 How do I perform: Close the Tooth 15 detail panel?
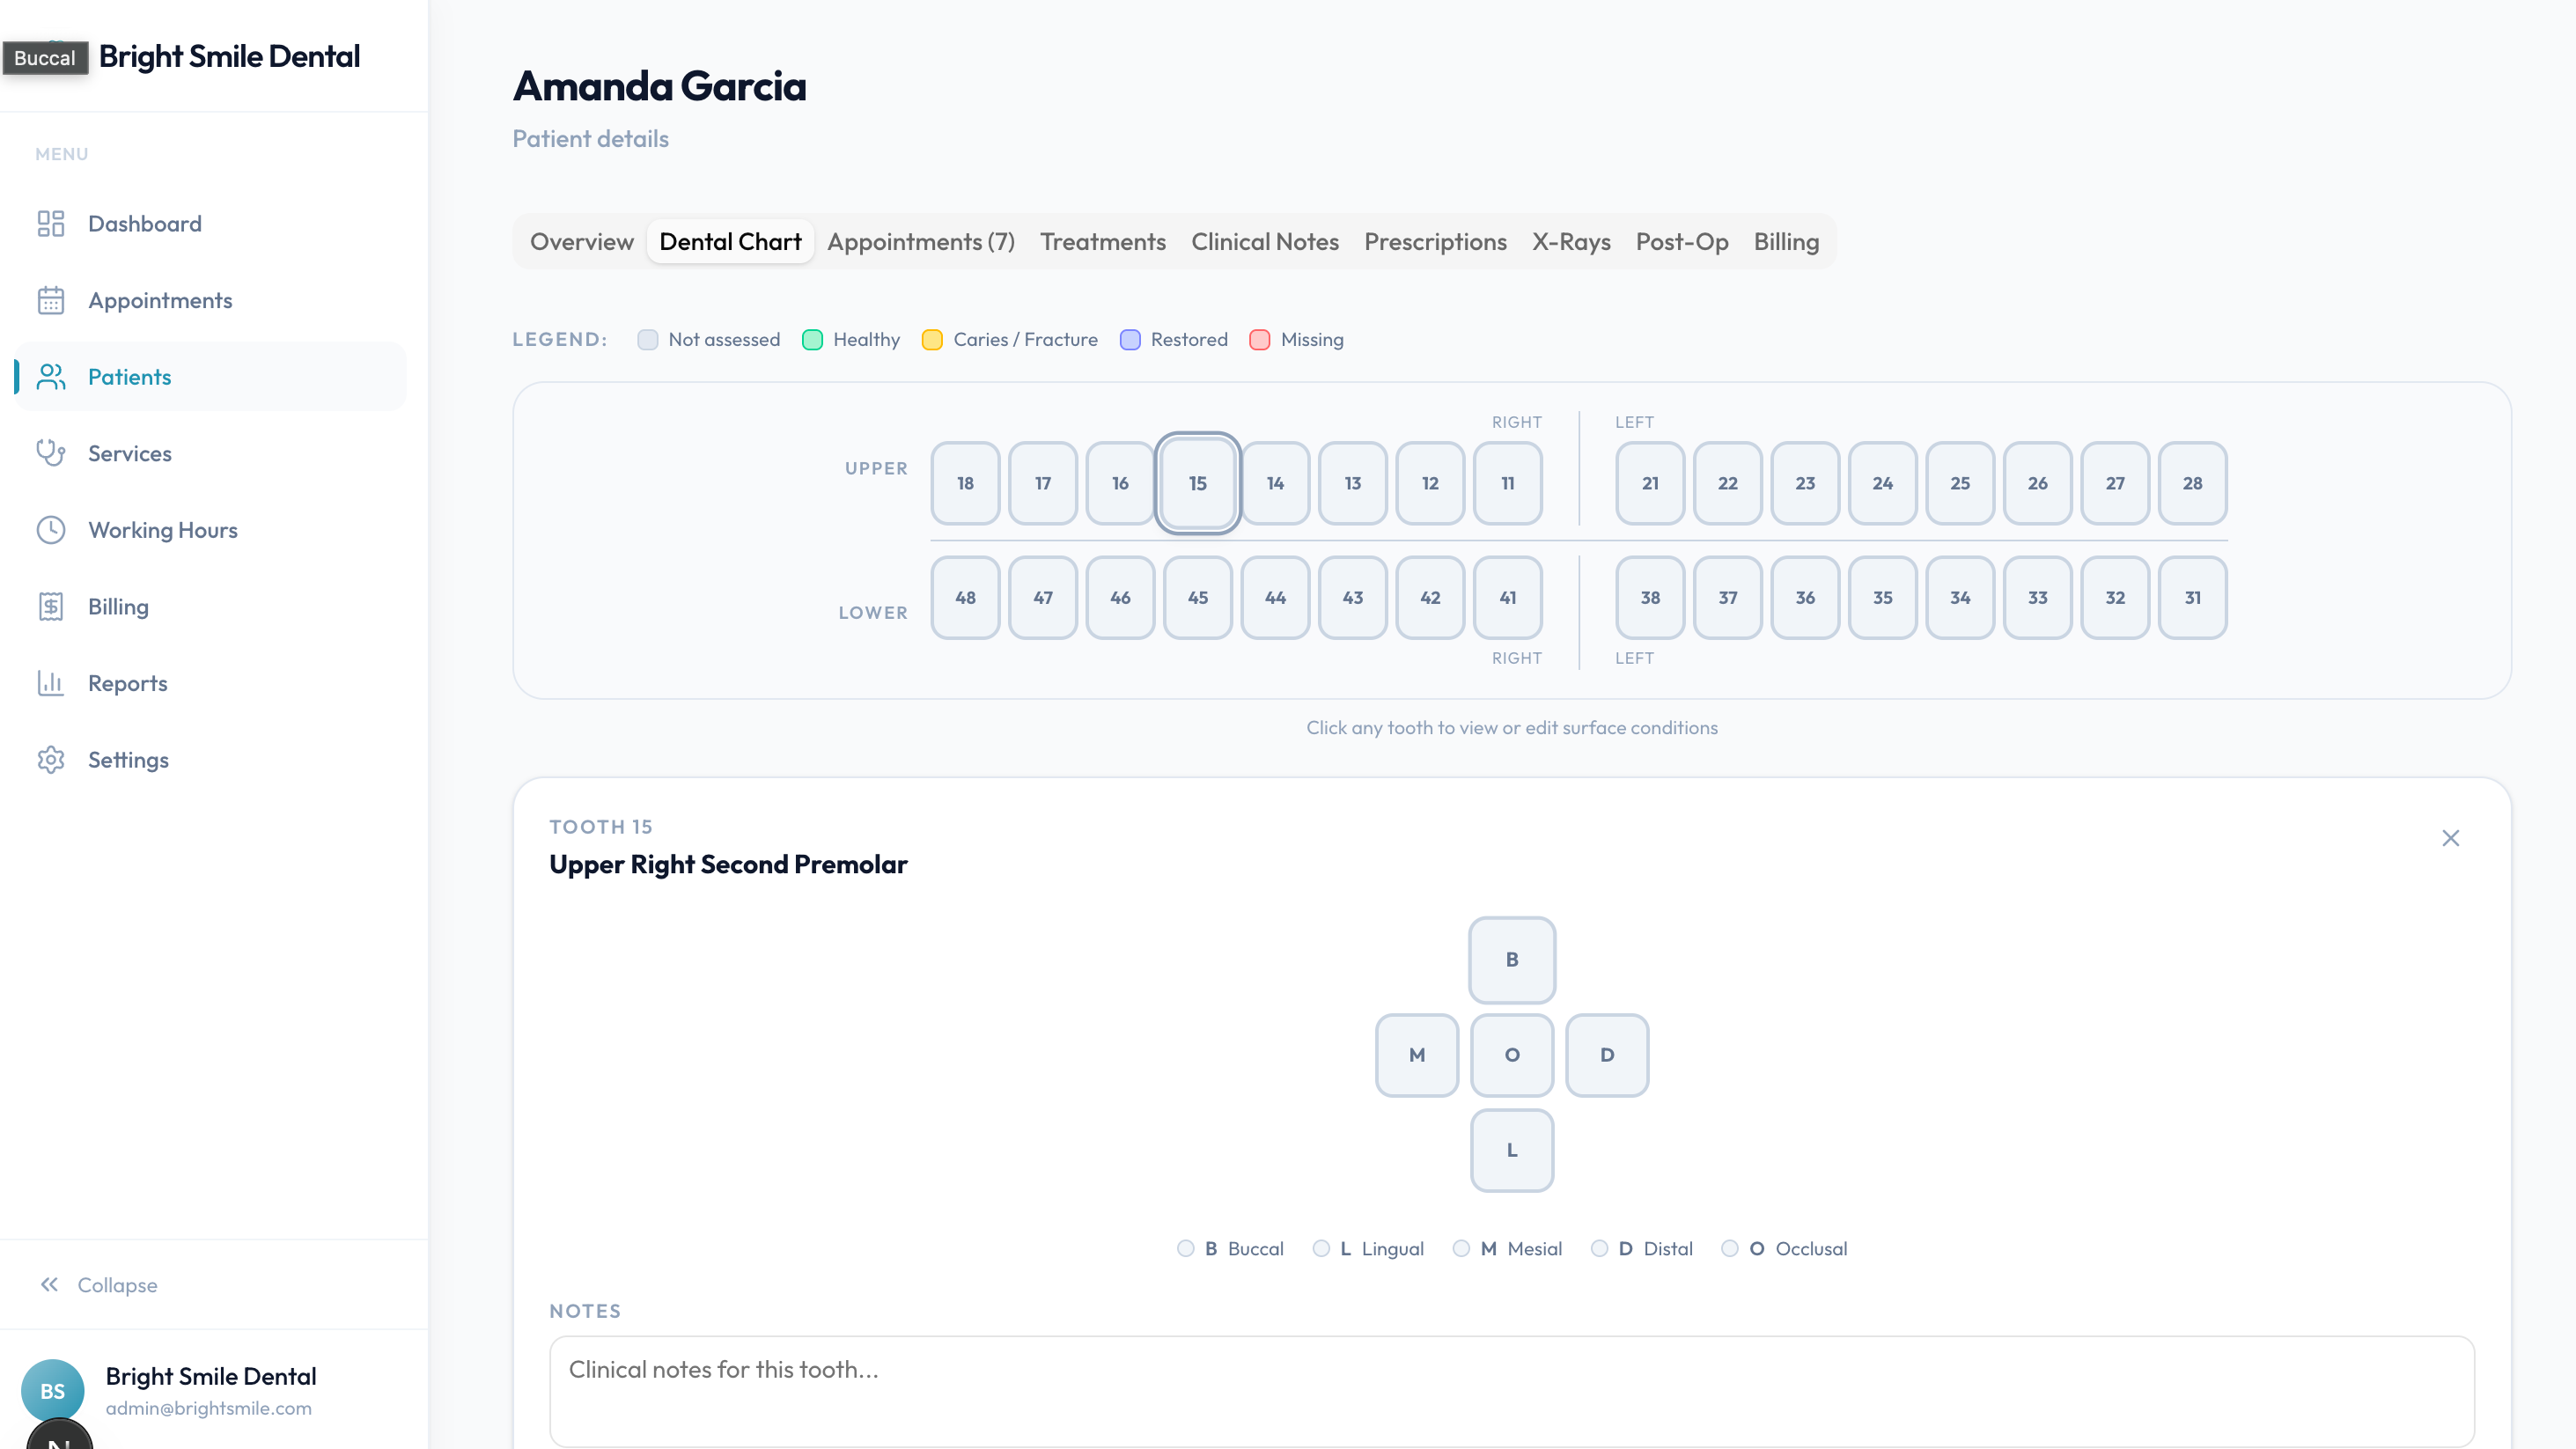(x=2450, y=838)
